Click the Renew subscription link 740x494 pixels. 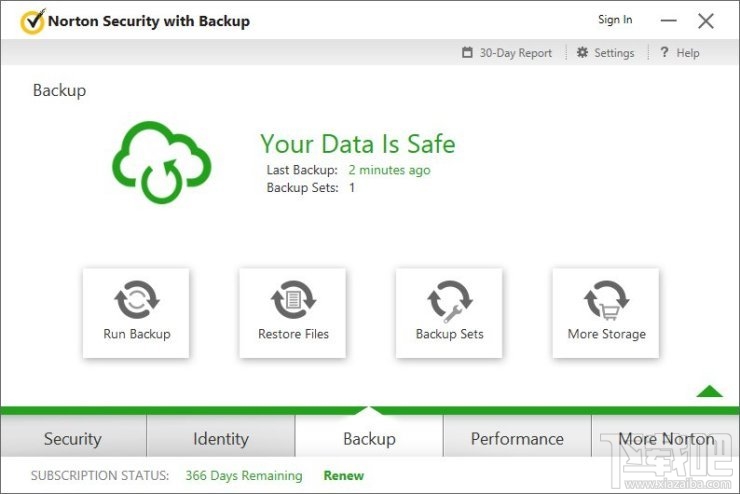click(344, 476)
